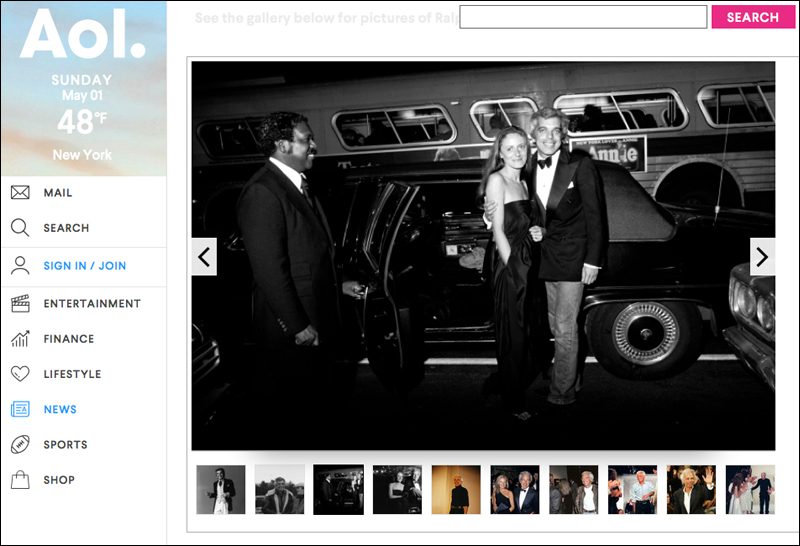Click the Sign In person icon
800x546 pixels.
point(20,266)
